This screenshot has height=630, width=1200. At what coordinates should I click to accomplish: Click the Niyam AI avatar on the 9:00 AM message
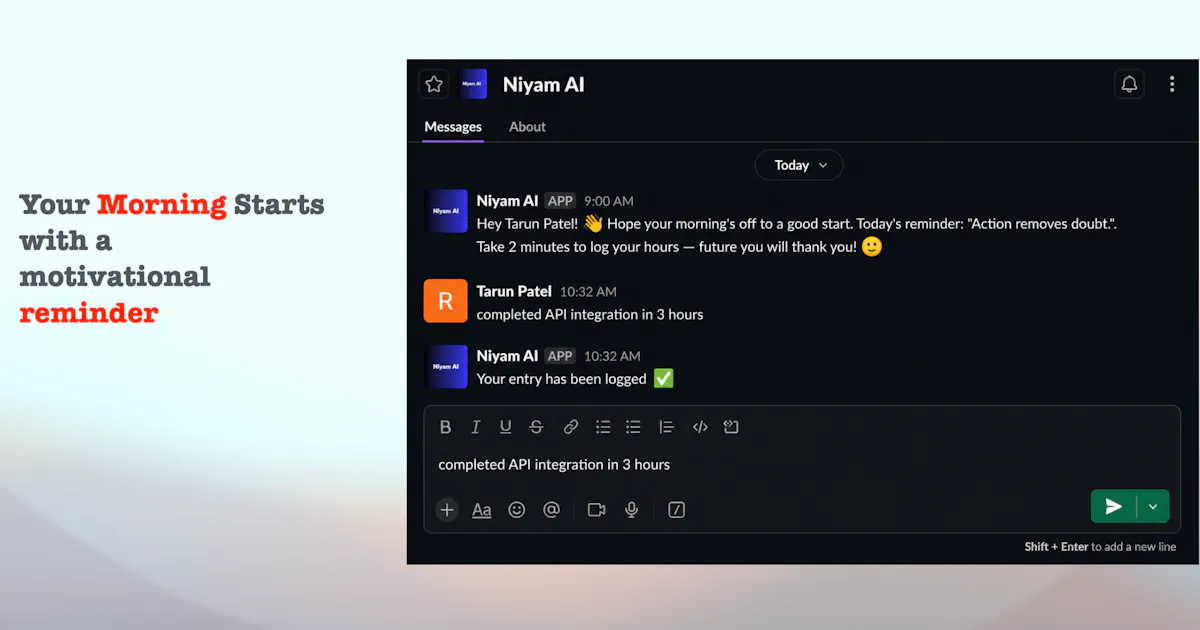pos(446,211)
